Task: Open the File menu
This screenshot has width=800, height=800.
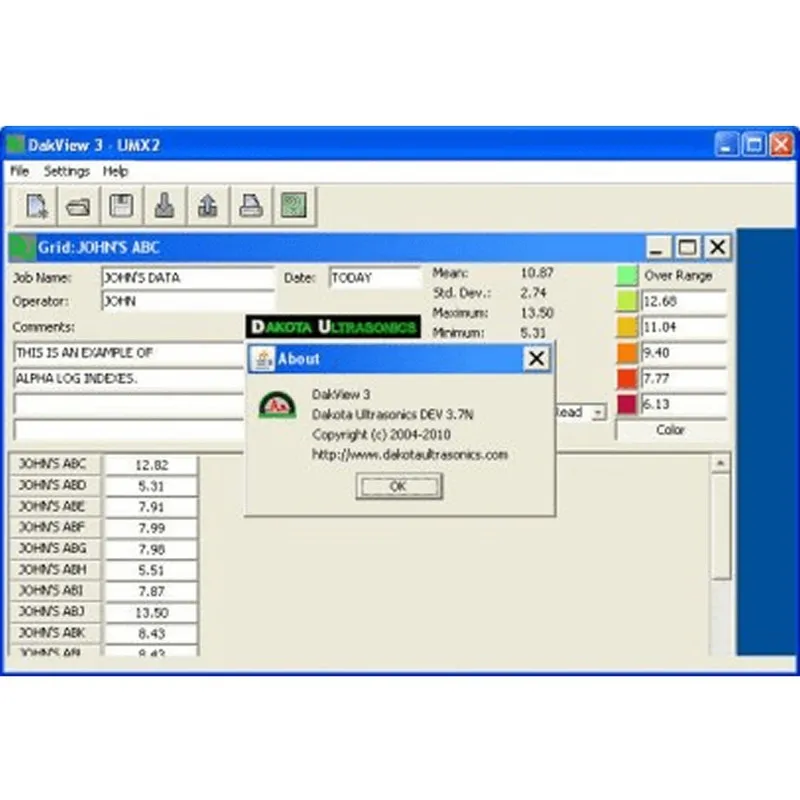Action: [x=17, y=171]
